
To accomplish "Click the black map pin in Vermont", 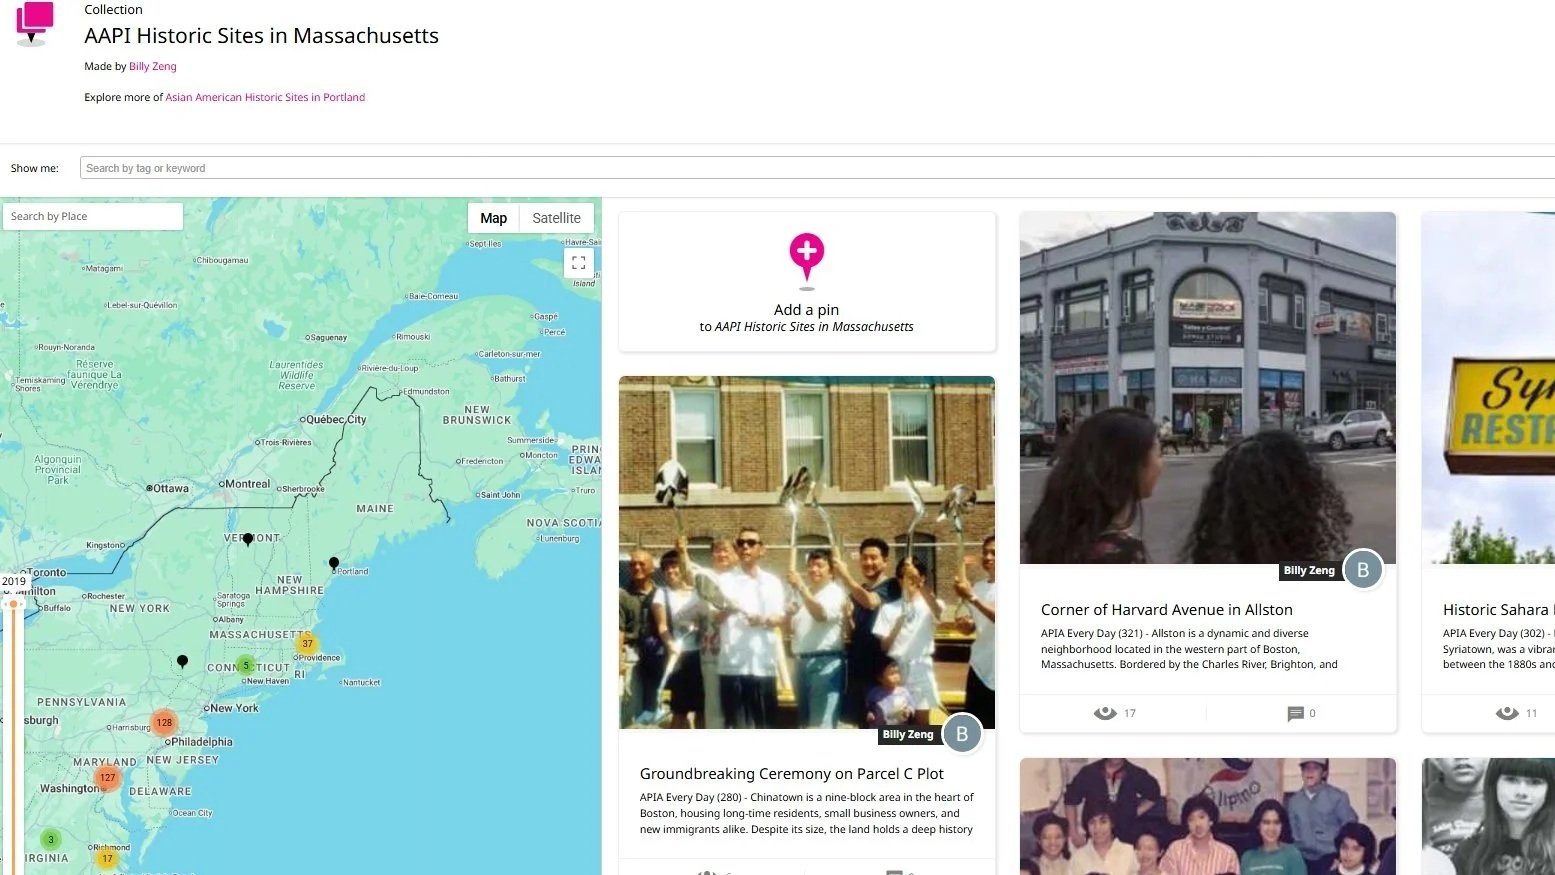I will pyautogui.click(x=248, y=540).
